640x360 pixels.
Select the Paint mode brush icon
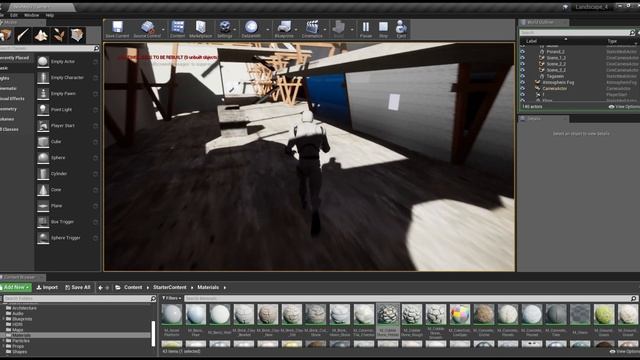pyautogui.click(x=23, y=35)
